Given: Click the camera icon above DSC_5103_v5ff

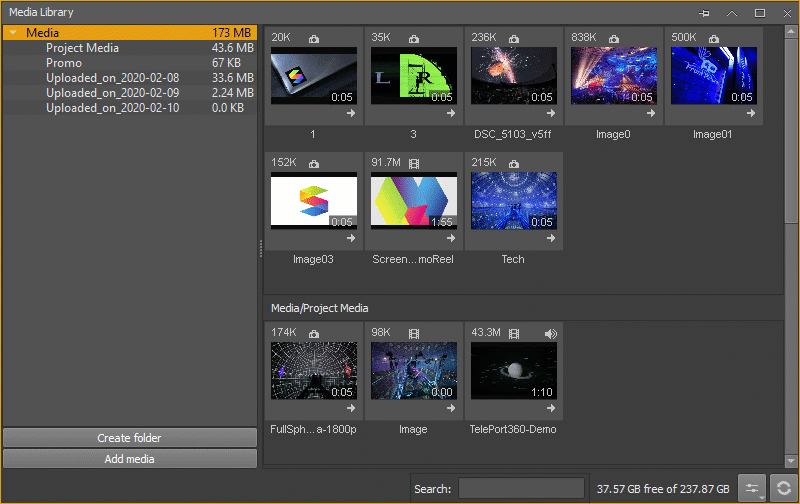Looking at the screenshot, I should [514, 39].
